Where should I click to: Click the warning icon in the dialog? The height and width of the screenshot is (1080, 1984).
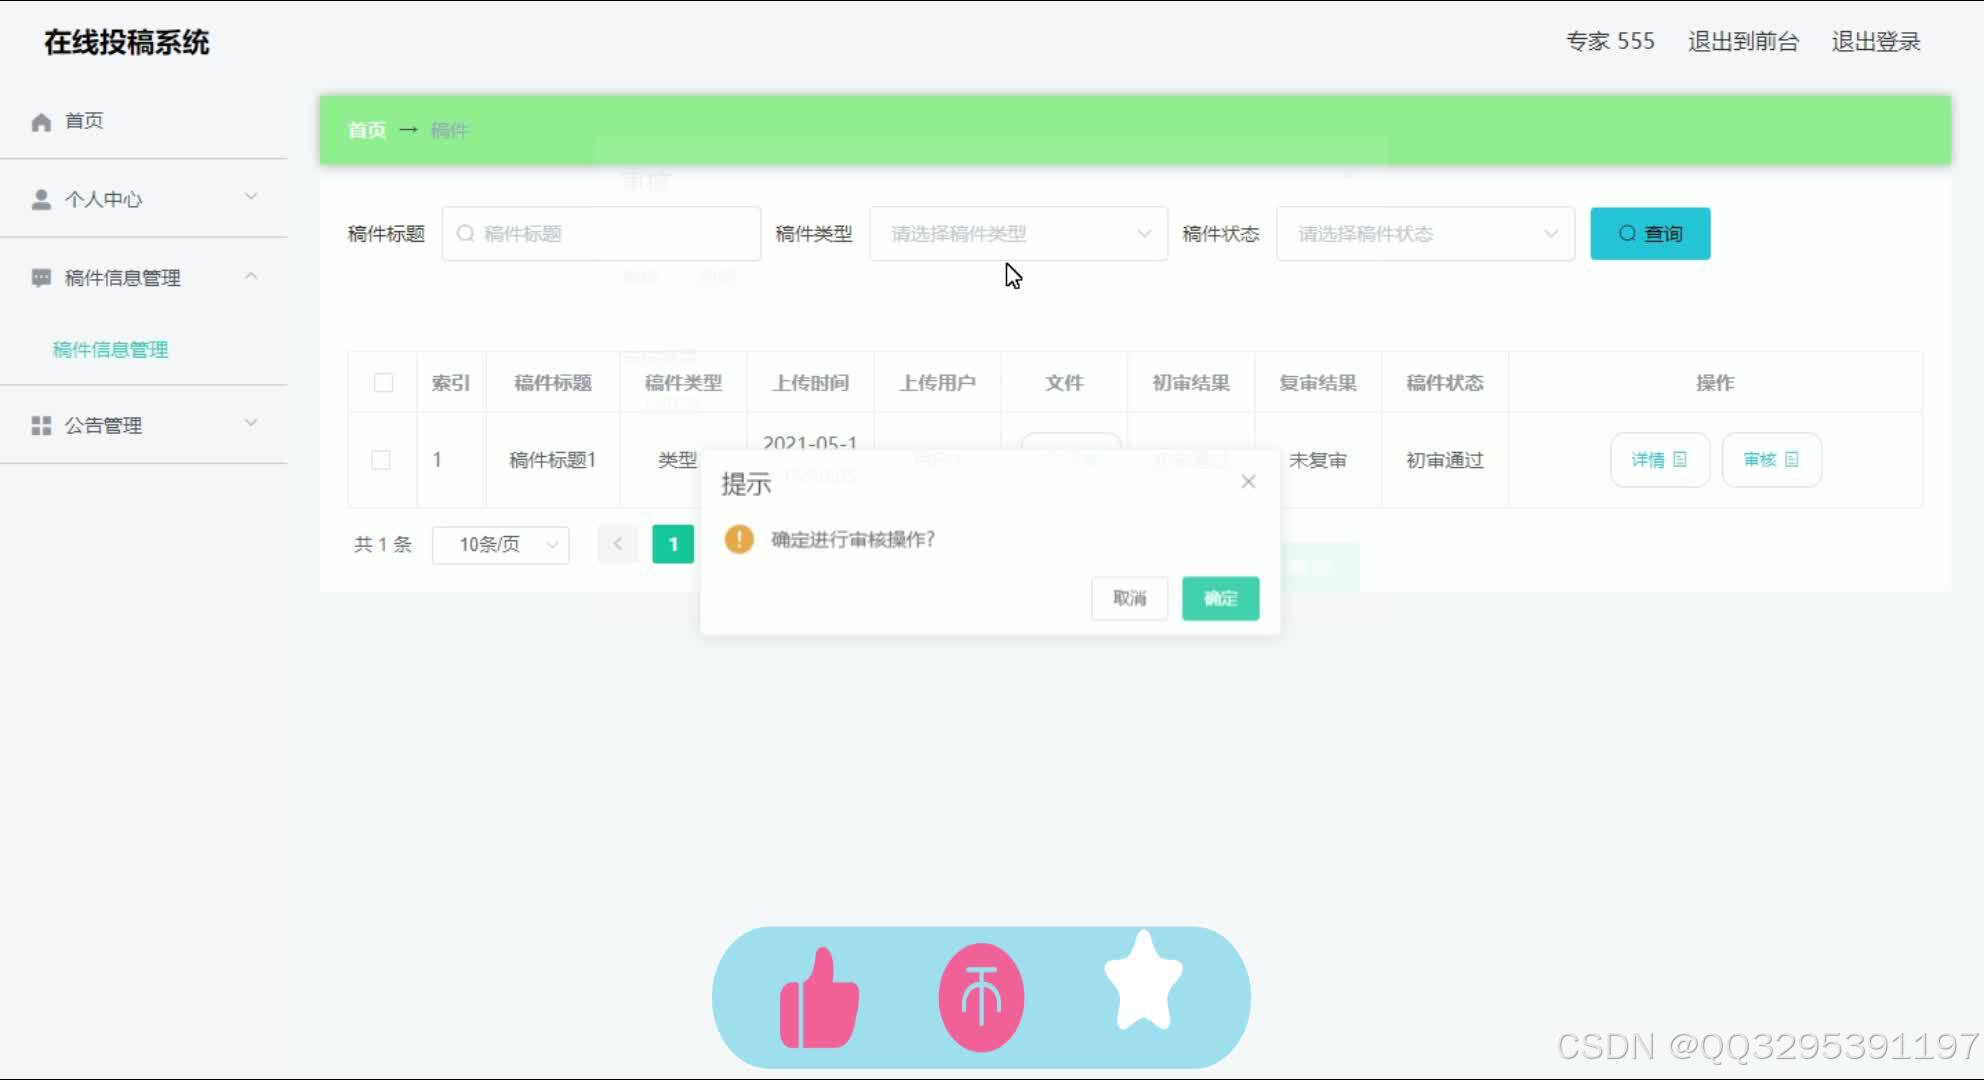click(739, 540)
